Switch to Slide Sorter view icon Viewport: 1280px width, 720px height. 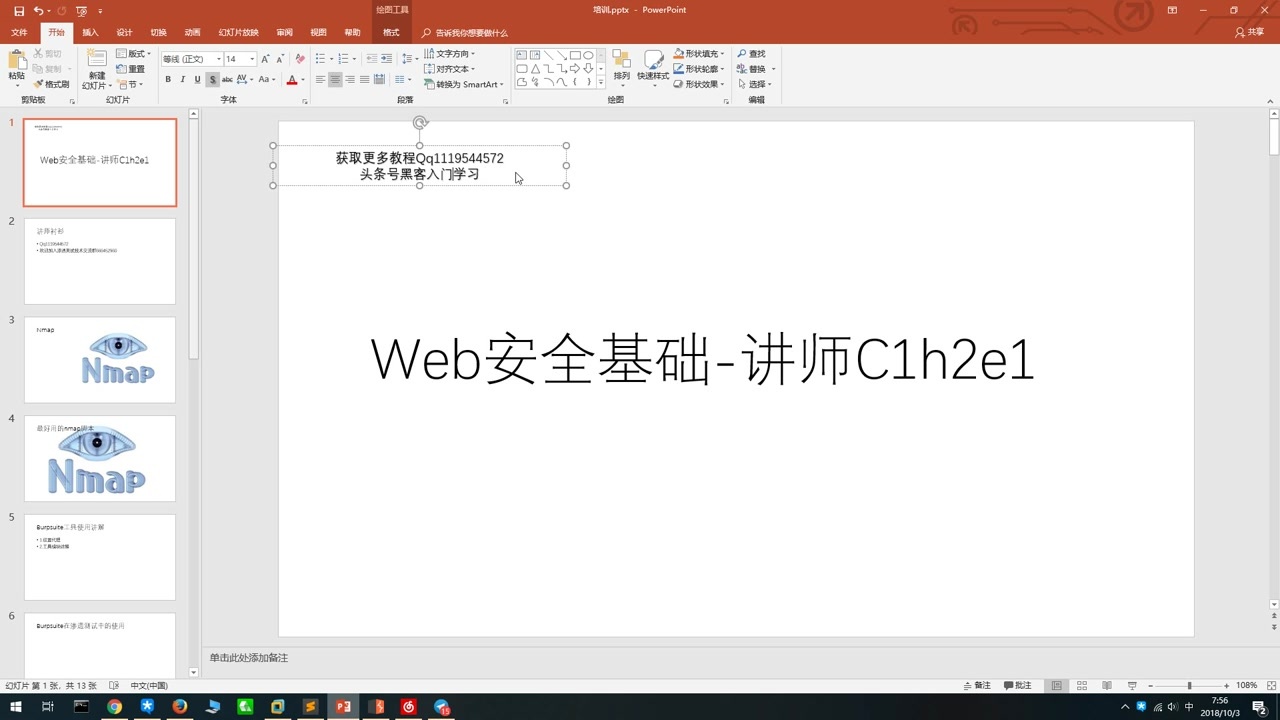pyautogui.click(x=1081, y=686)
